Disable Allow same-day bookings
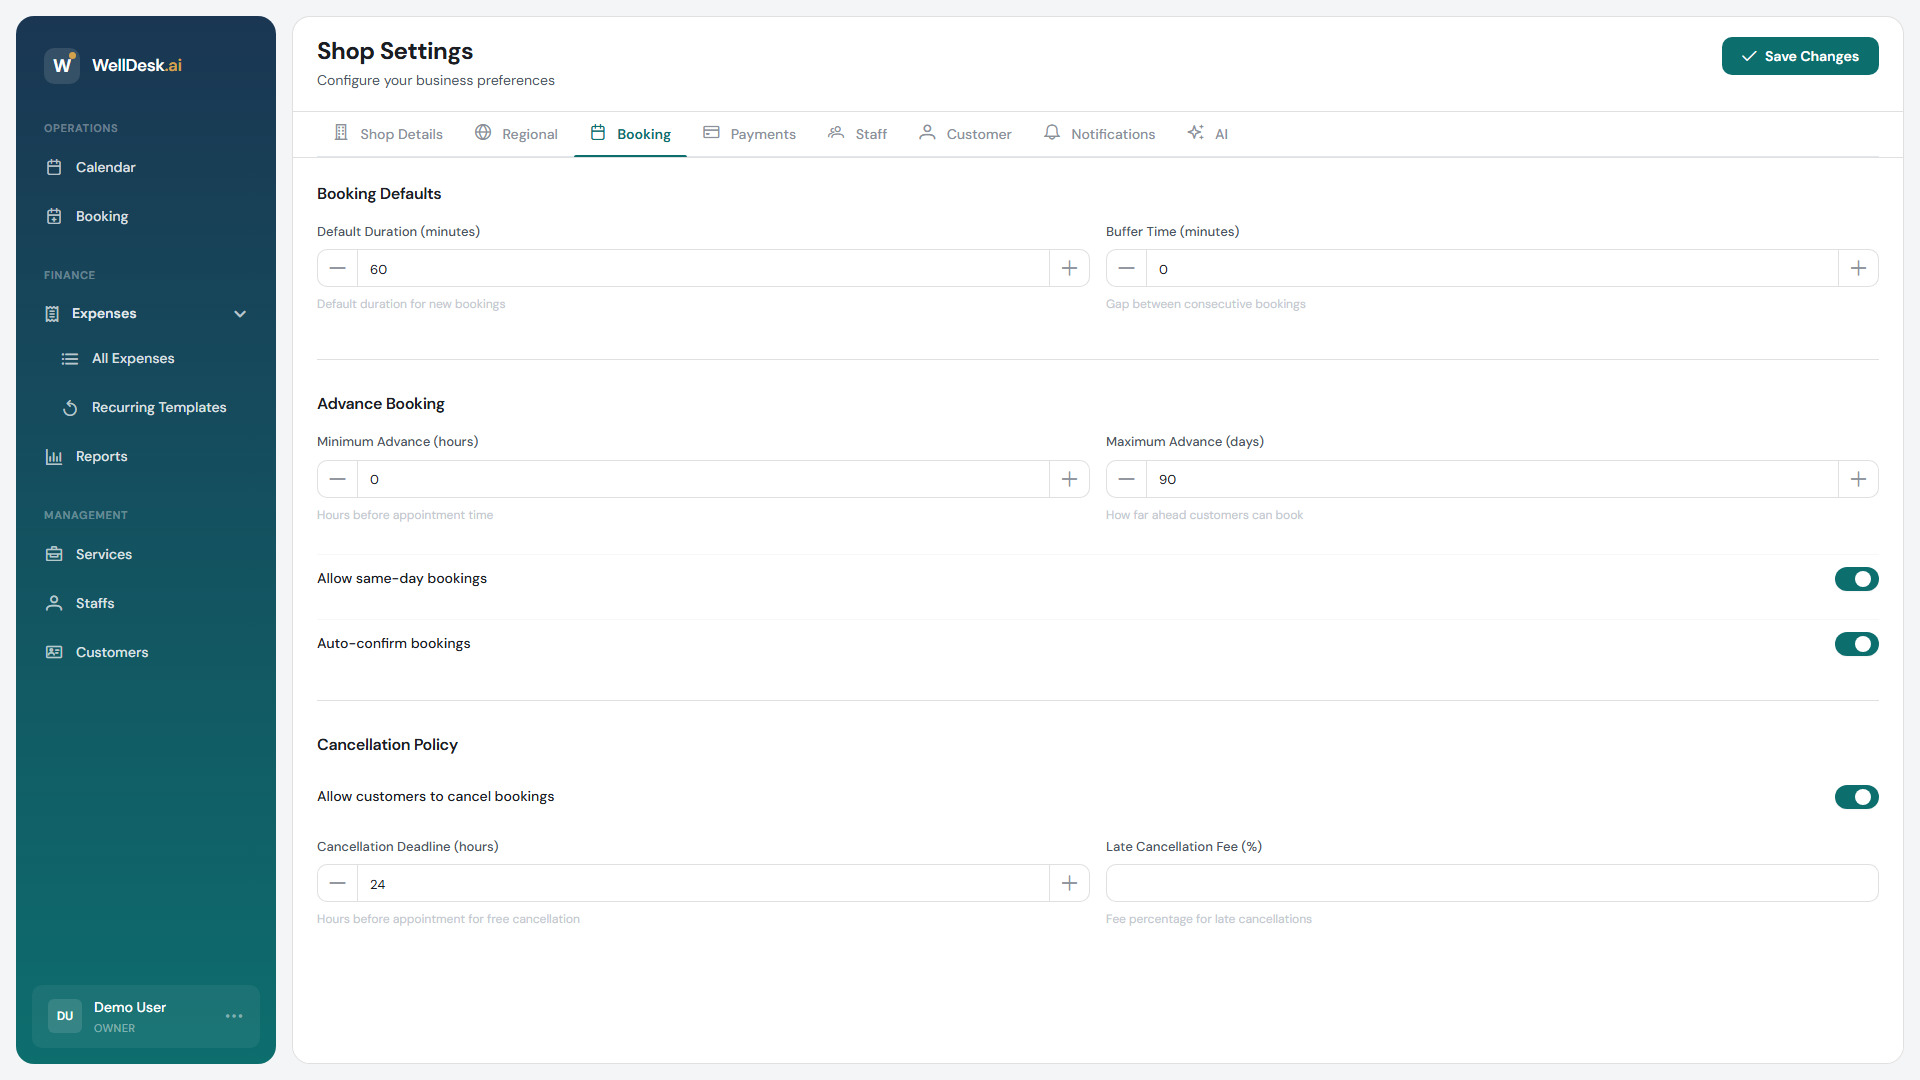The width and height of the screenshot is (1920, 1080). [x=1856, y=579]
